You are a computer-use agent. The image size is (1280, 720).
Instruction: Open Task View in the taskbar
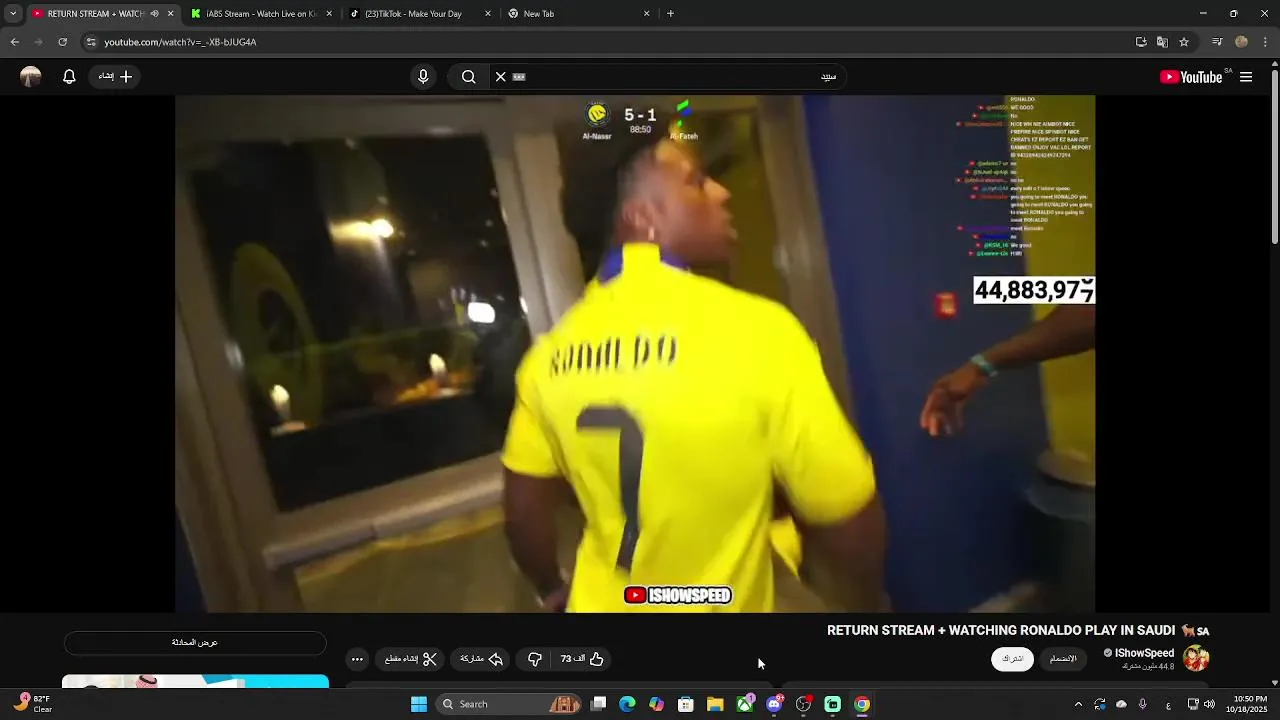[x=598, y=704]
